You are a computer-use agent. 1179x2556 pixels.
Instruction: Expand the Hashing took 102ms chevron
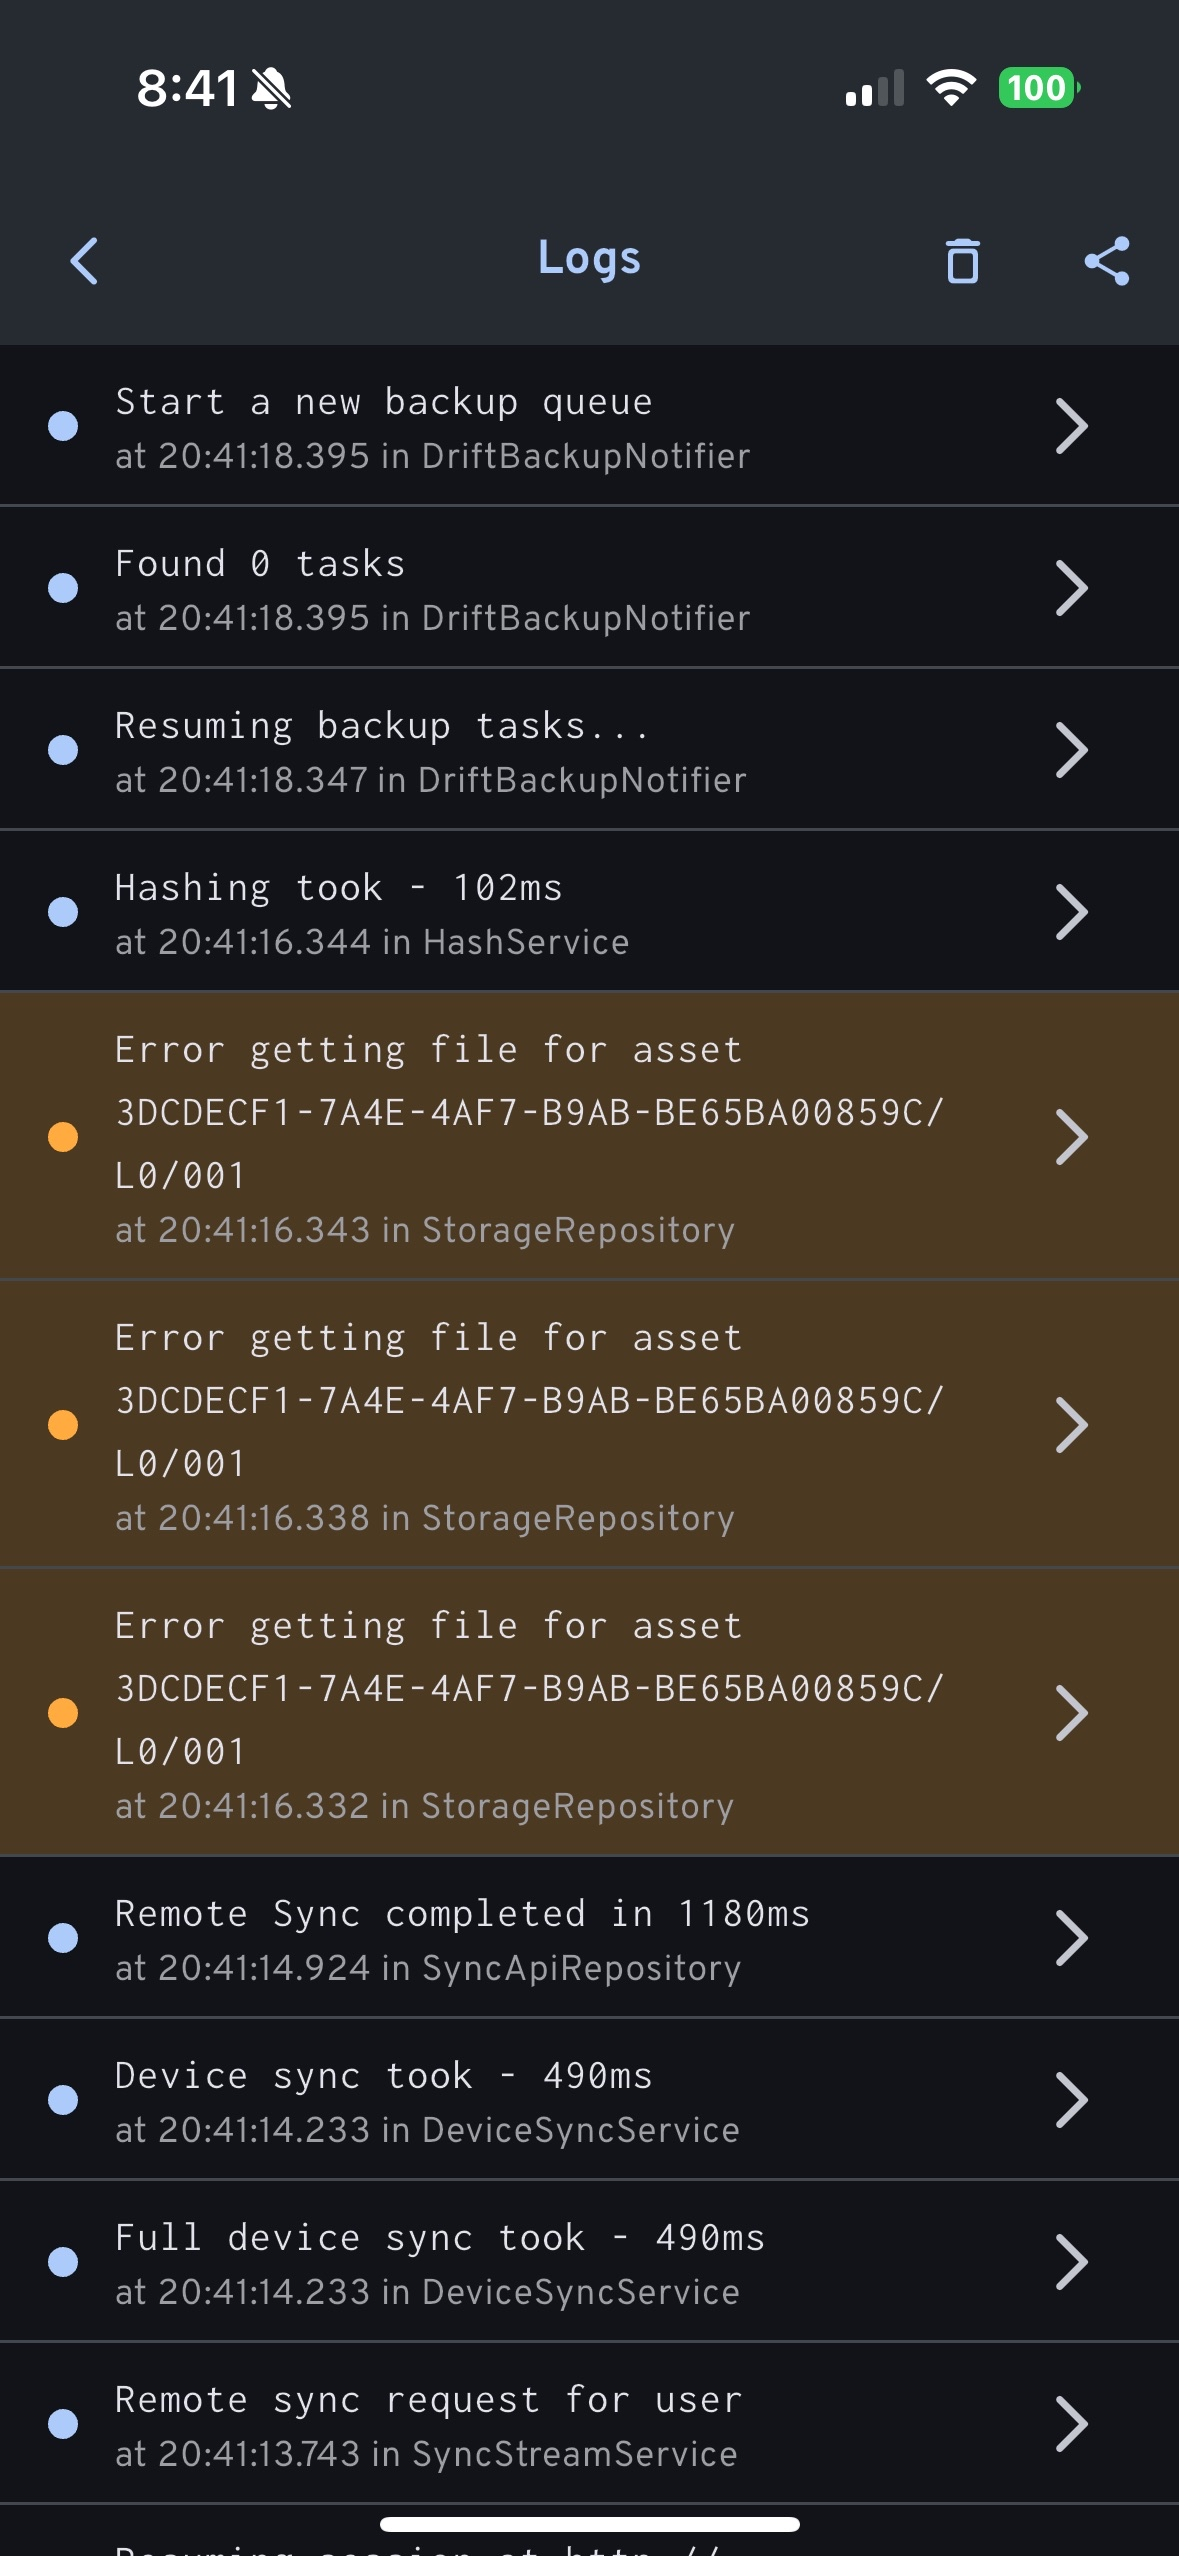pyautogui.click(x=1071, y=912)
